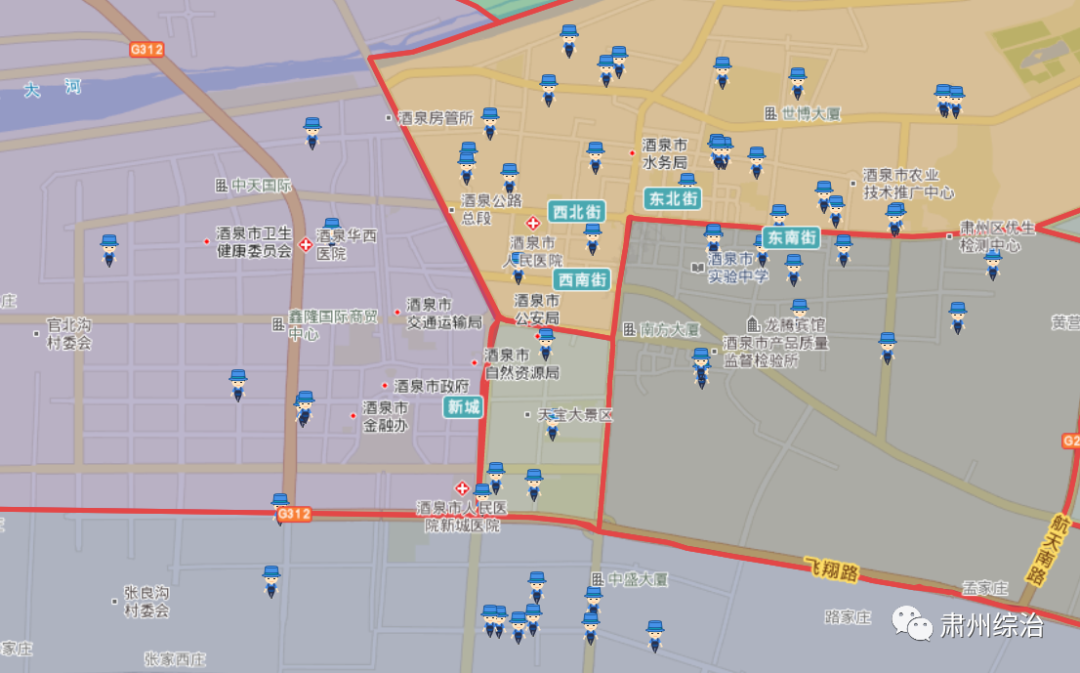Click the officer marker on 天宝大景区
Screen dimensions: 1080x673
coord(552,425)
